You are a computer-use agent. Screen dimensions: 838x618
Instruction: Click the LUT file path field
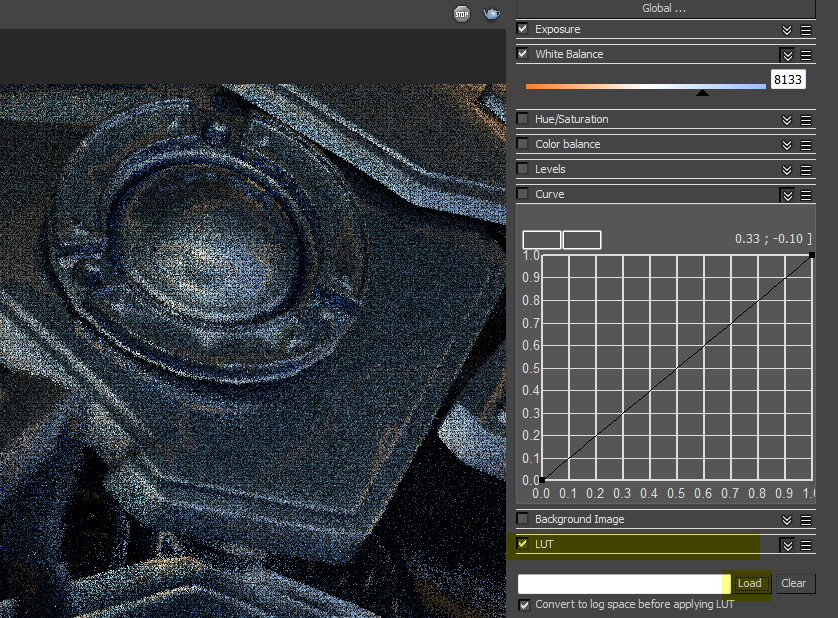620,583
